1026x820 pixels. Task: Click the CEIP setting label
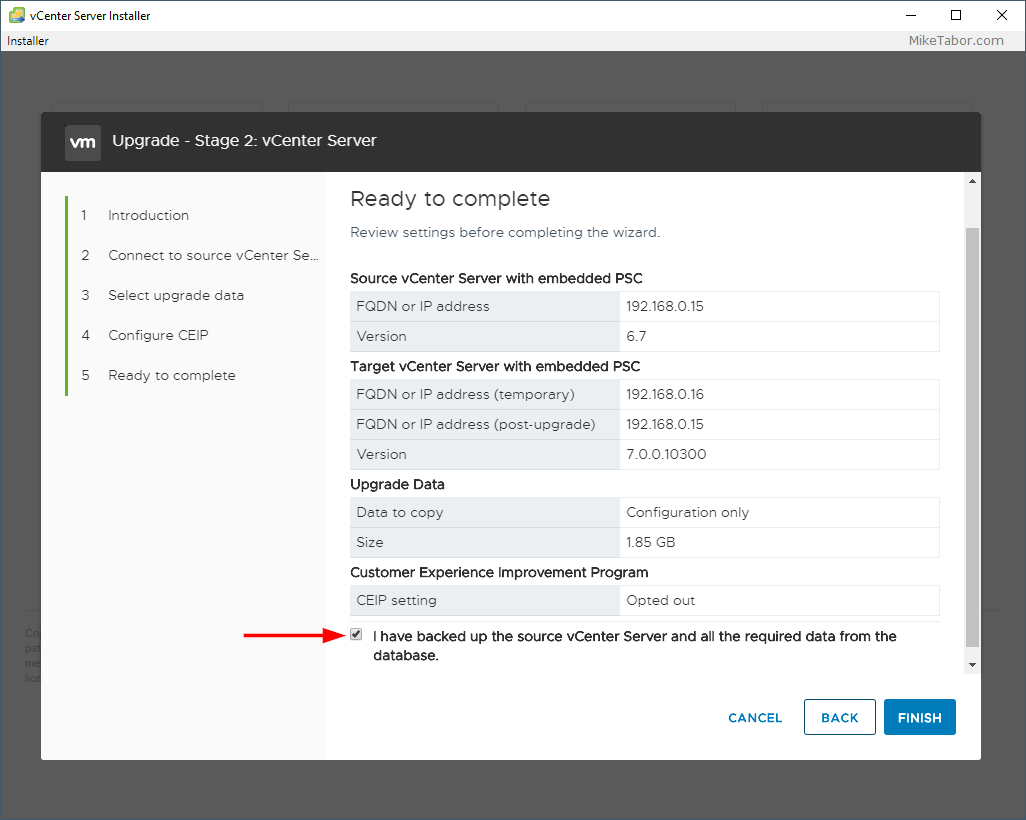coord(397,600)
